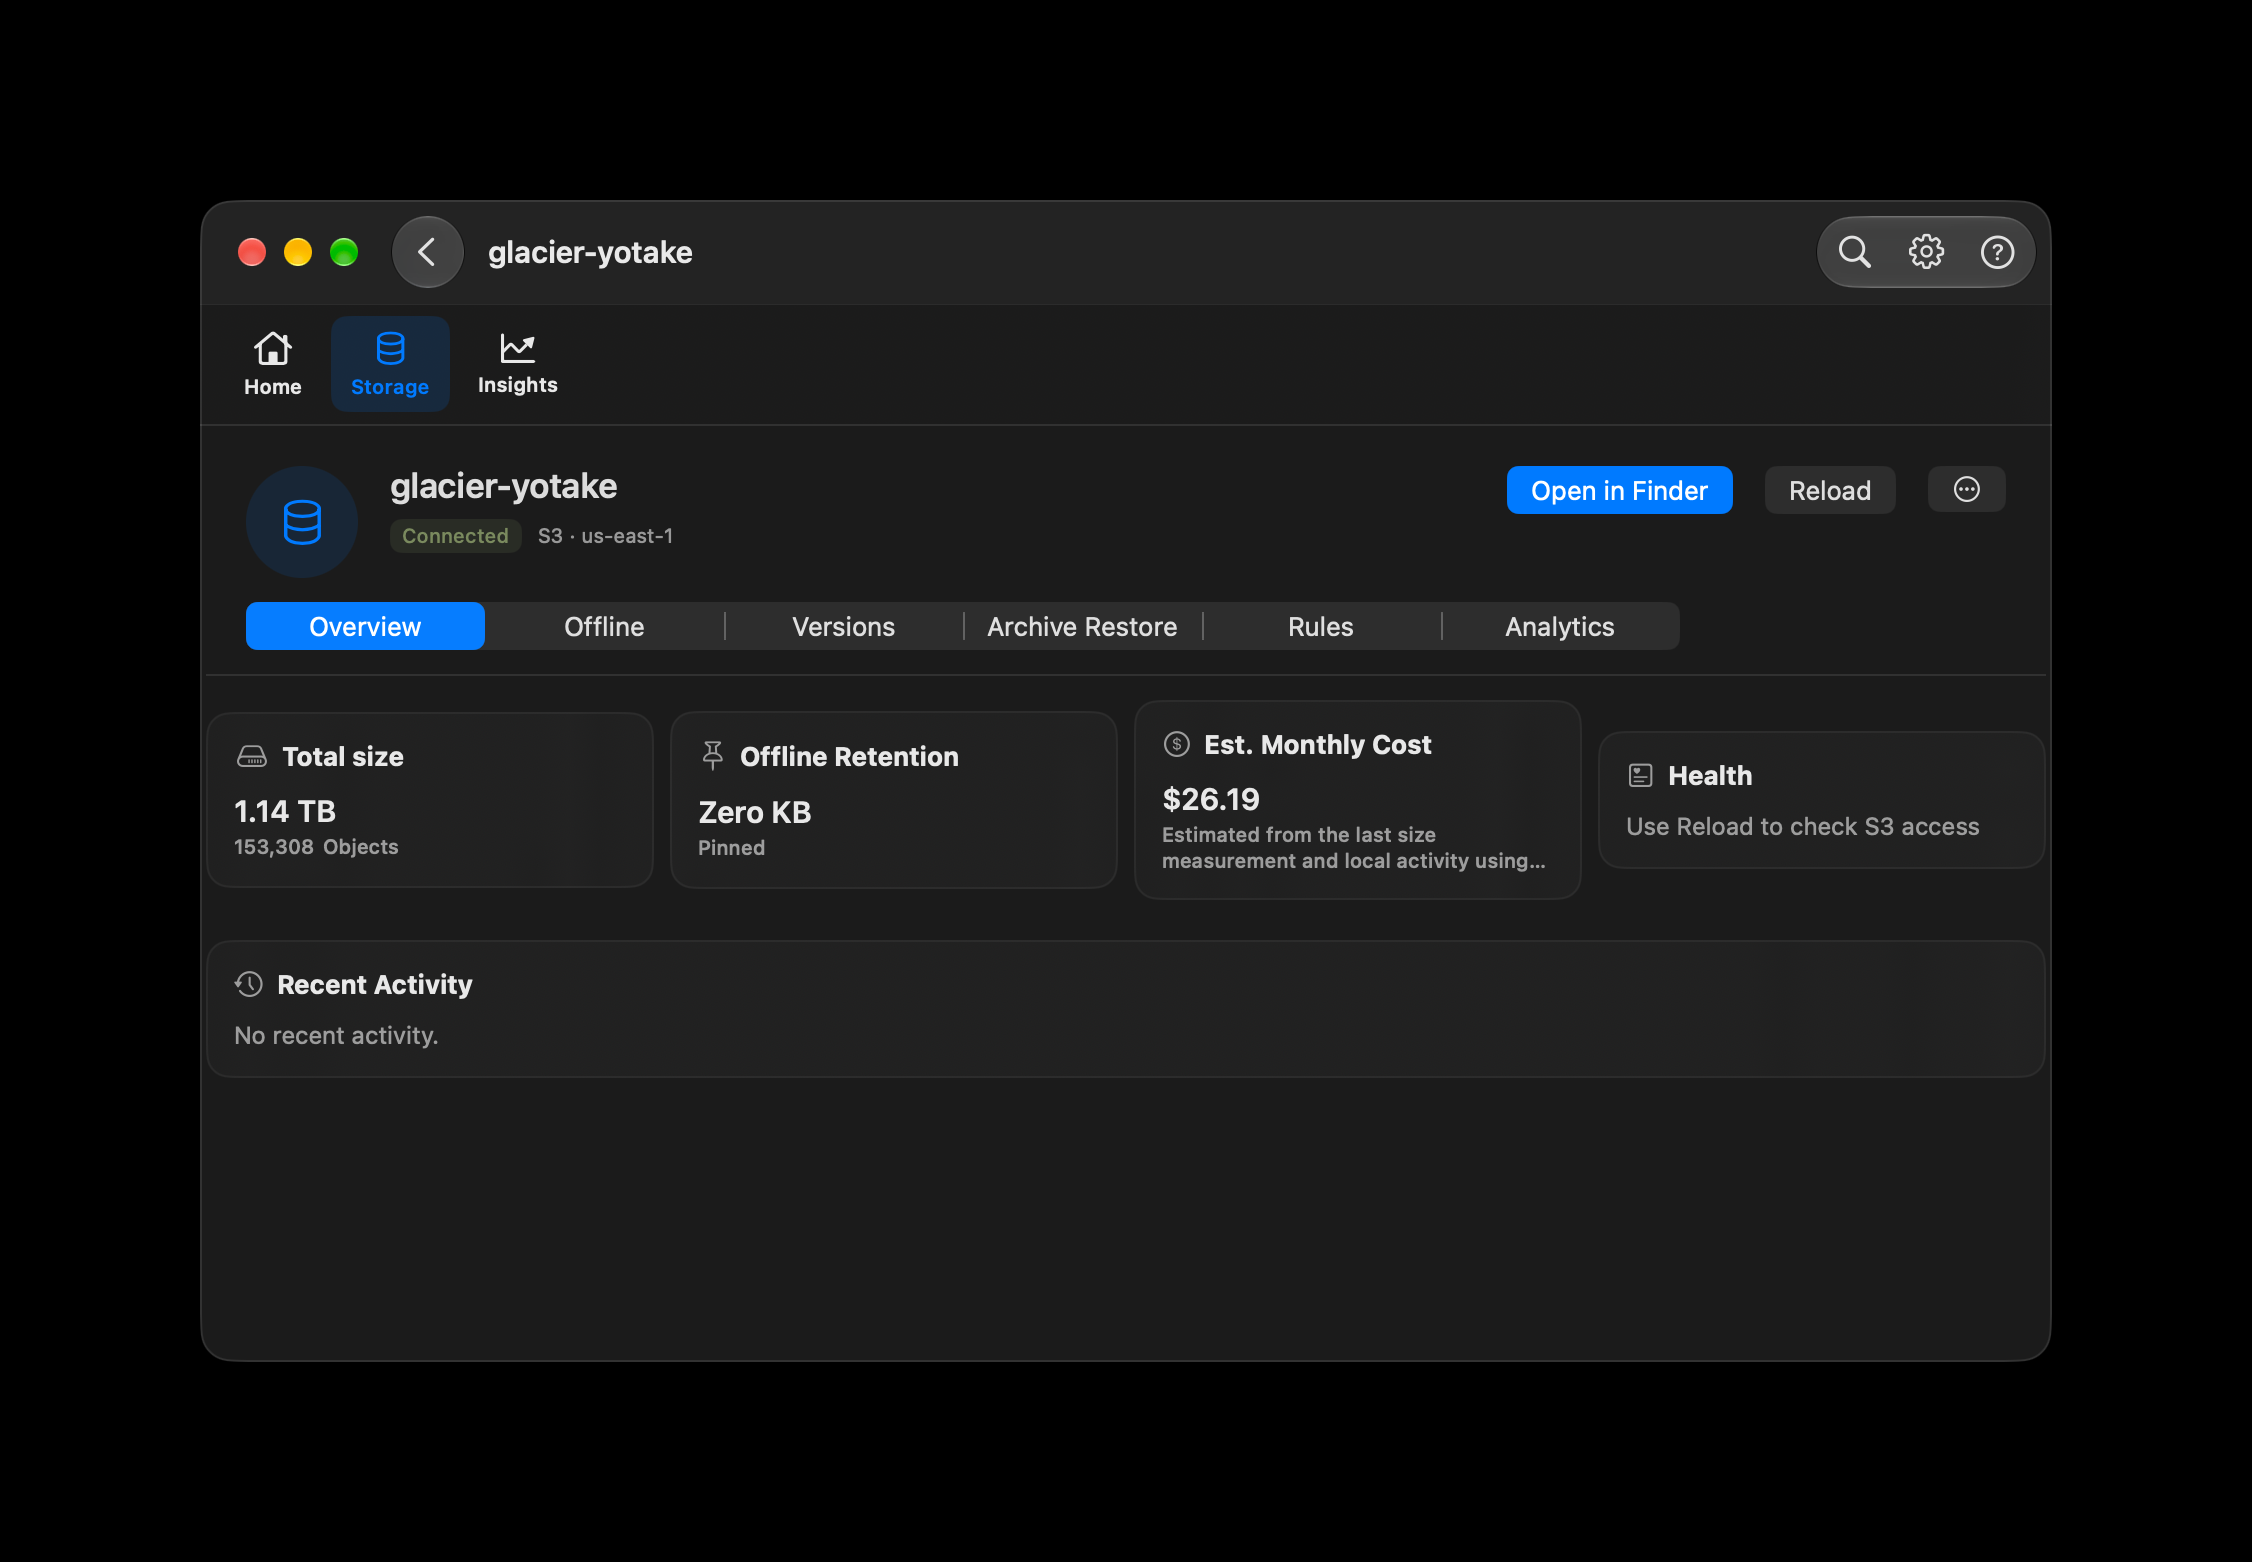
Task: Click 'Use Reload to check S3 access'
Action: pos(1802,826)
